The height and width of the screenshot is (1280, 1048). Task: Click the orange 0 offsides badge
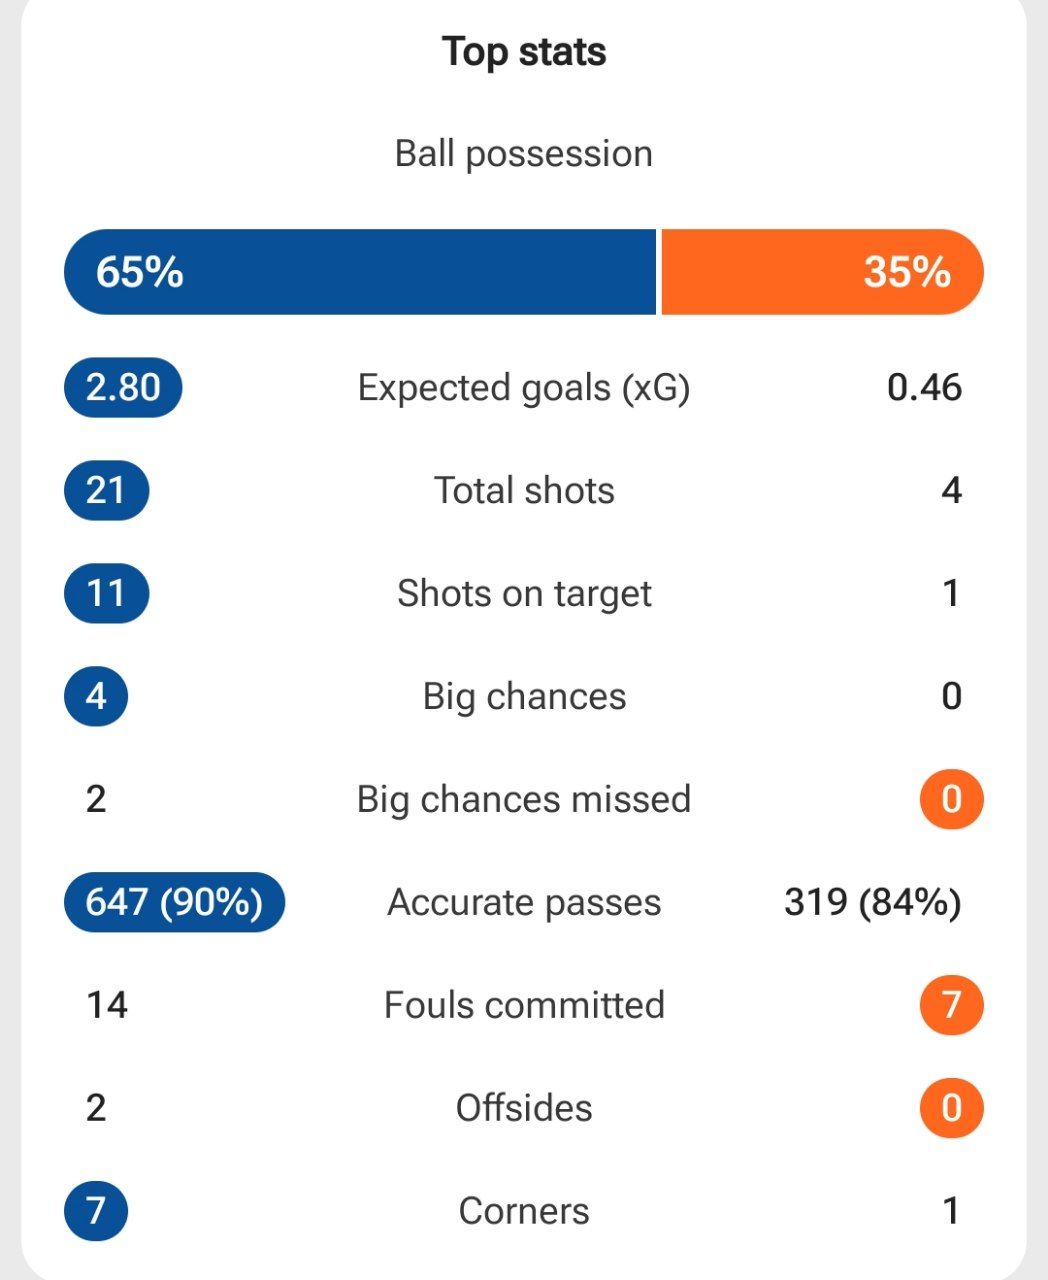tap(951, 1108)
